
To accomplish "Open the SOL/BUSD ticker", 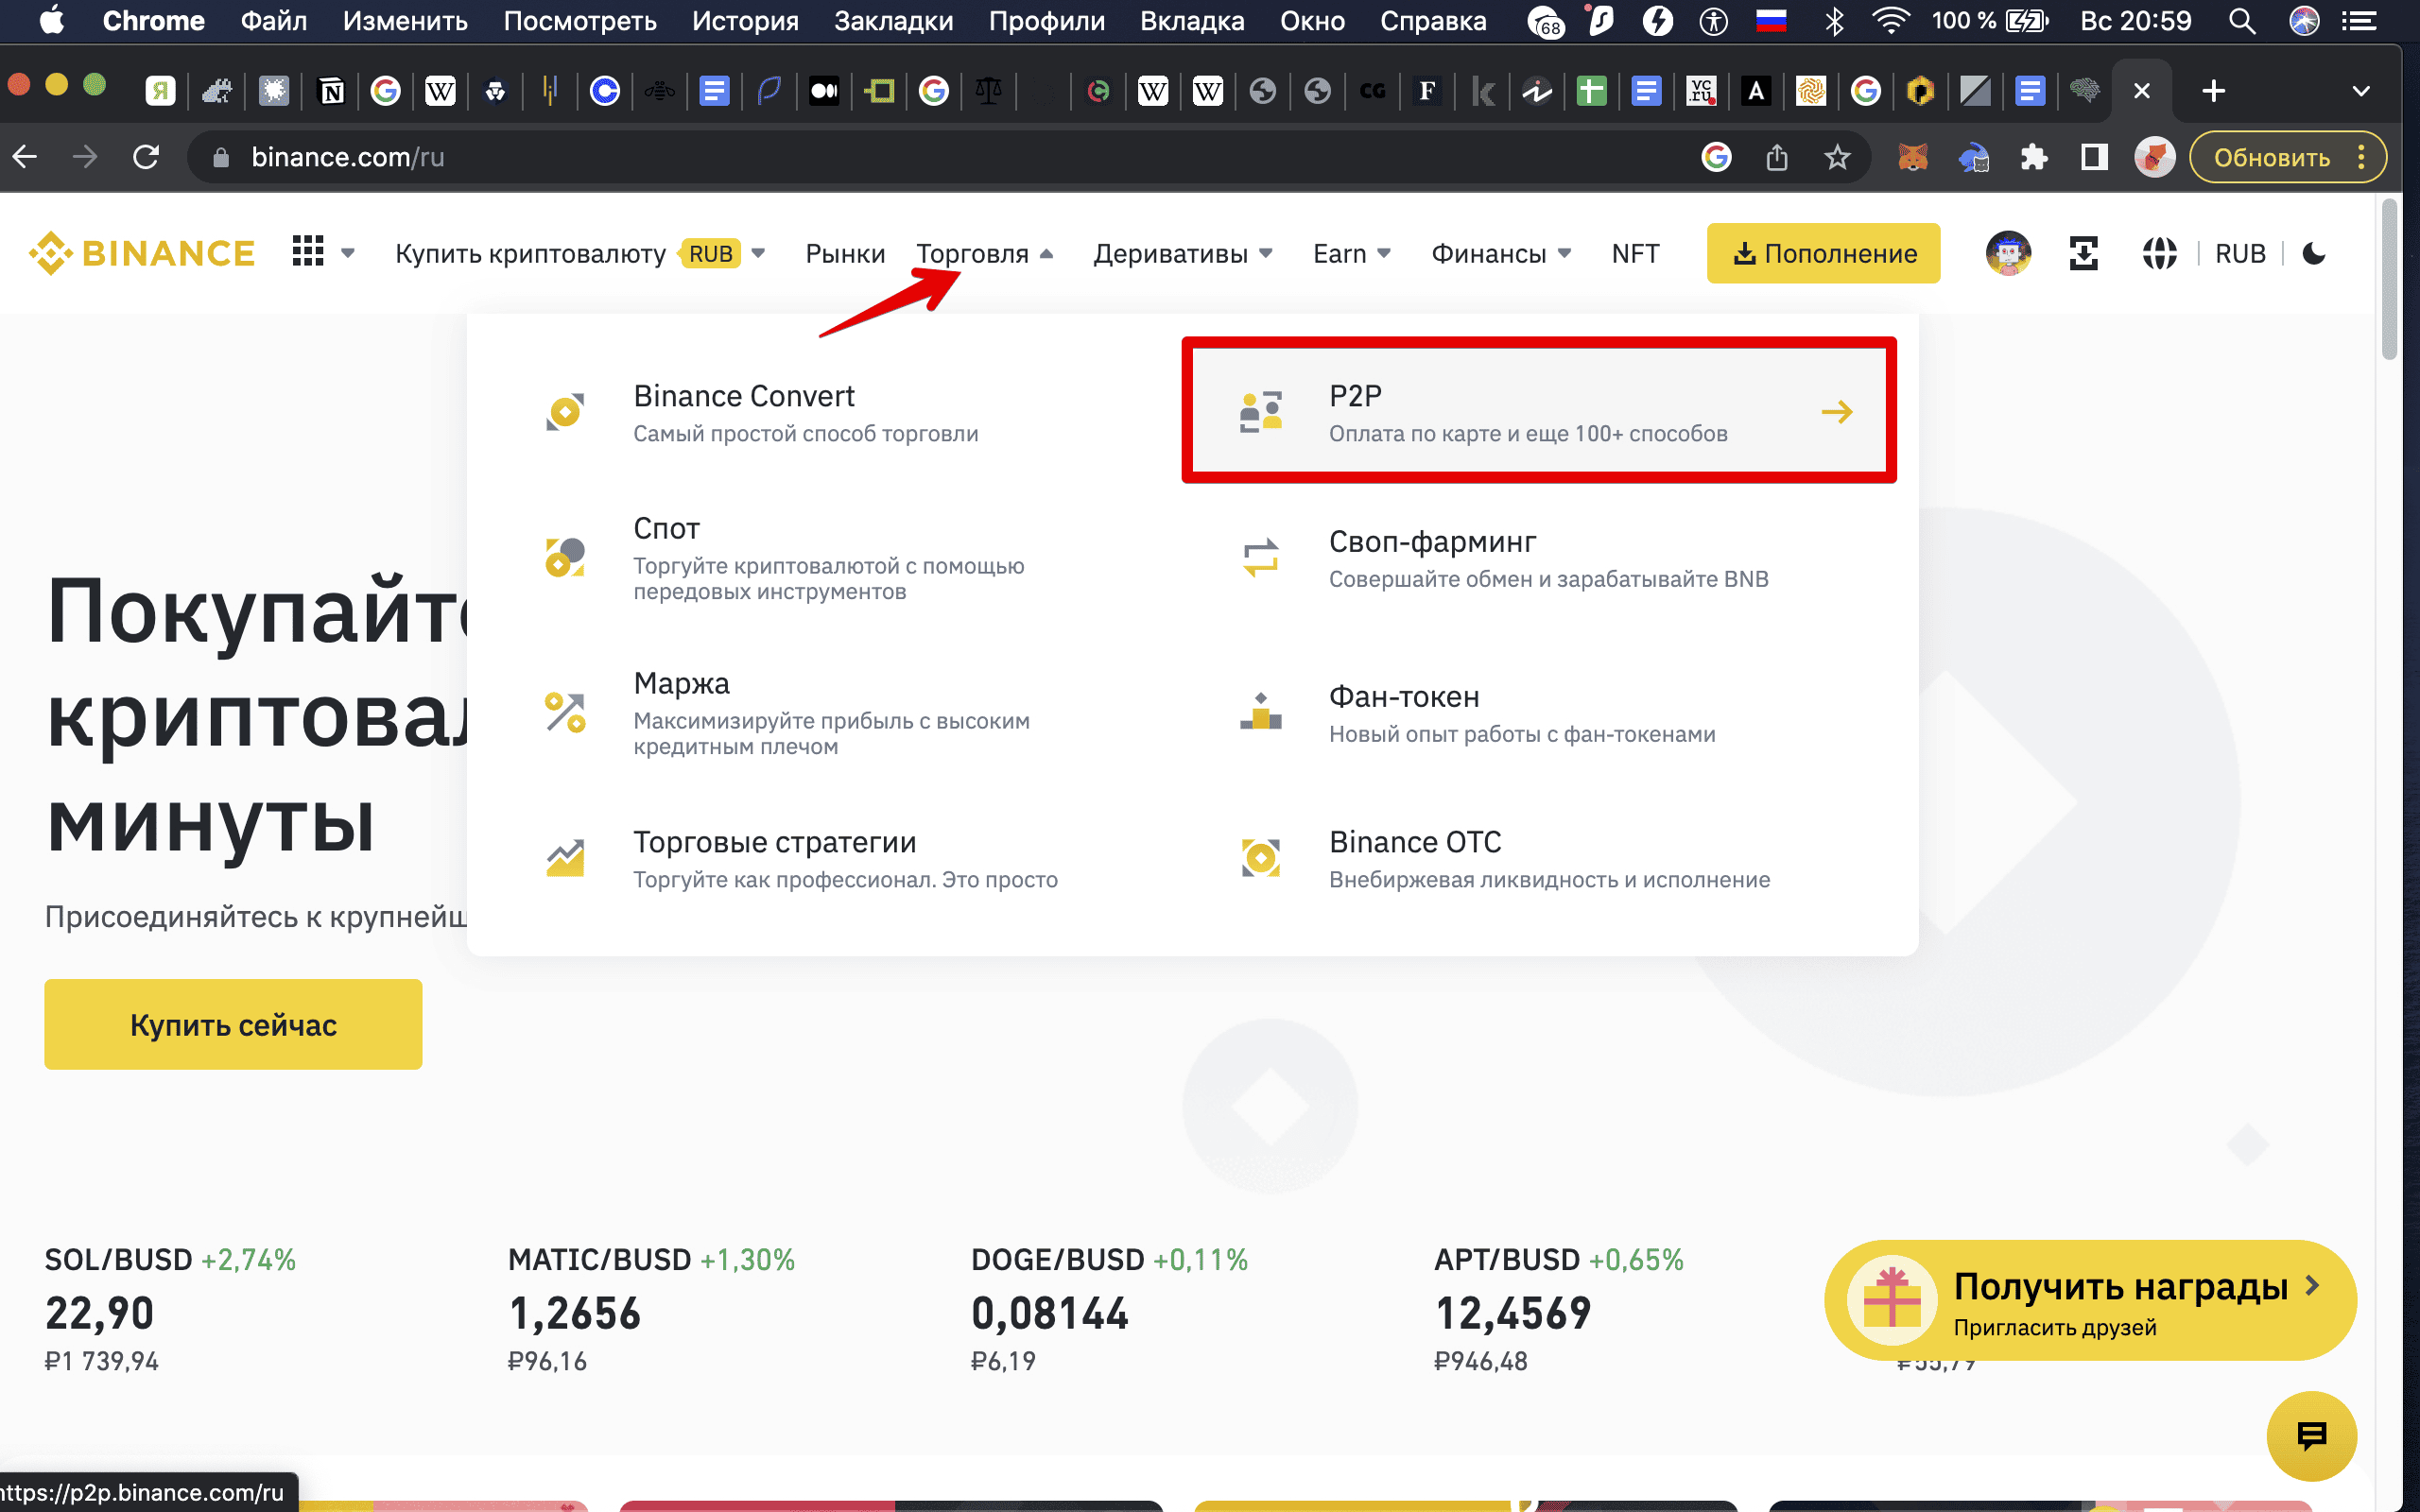I will click(170, 1310).
